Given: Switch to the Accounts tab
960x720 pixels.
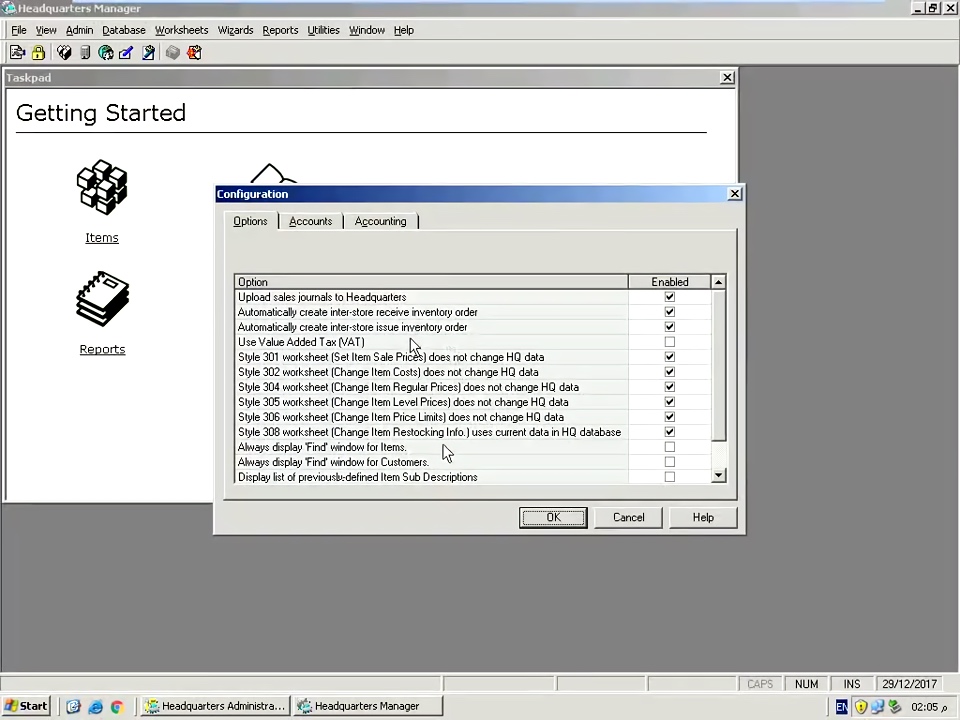Looking at the screenshot, I should (310, 221).
